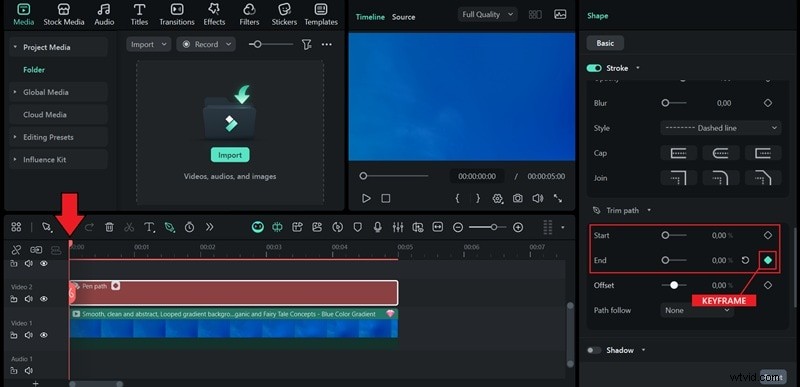
Task: Open the timeline layout grid icon
Action: (x=16, y=227)
